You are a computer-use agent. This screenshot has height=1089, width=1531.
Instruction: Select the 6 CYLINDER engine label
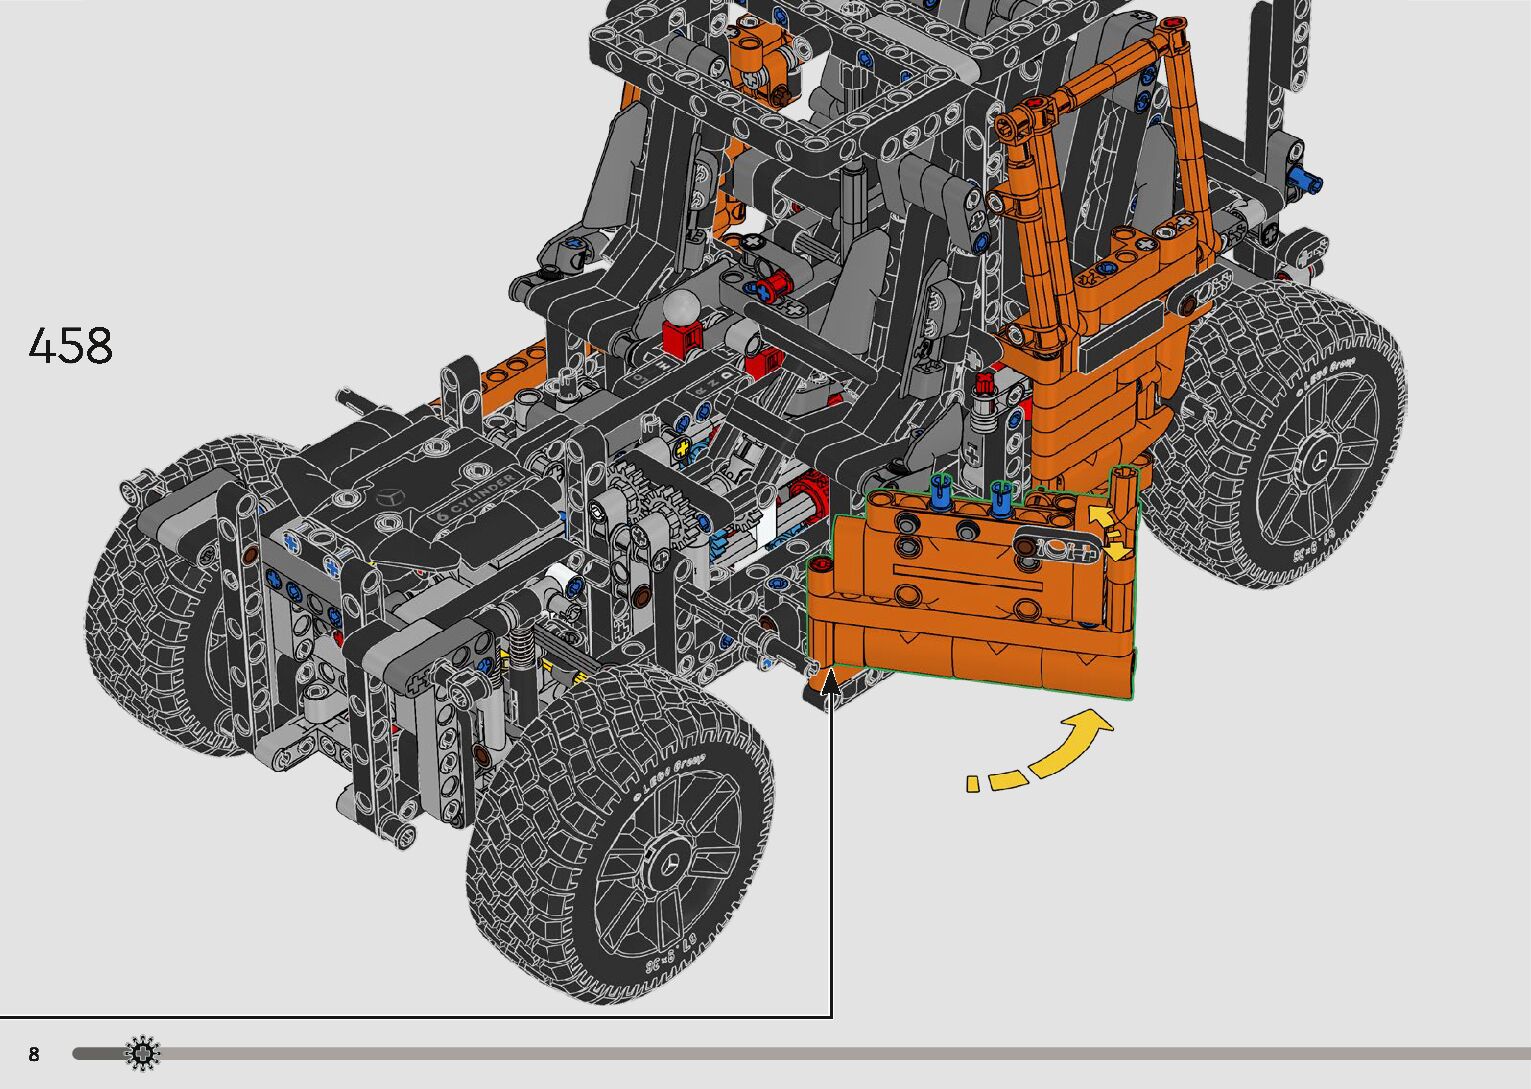[x=478, y=497]
